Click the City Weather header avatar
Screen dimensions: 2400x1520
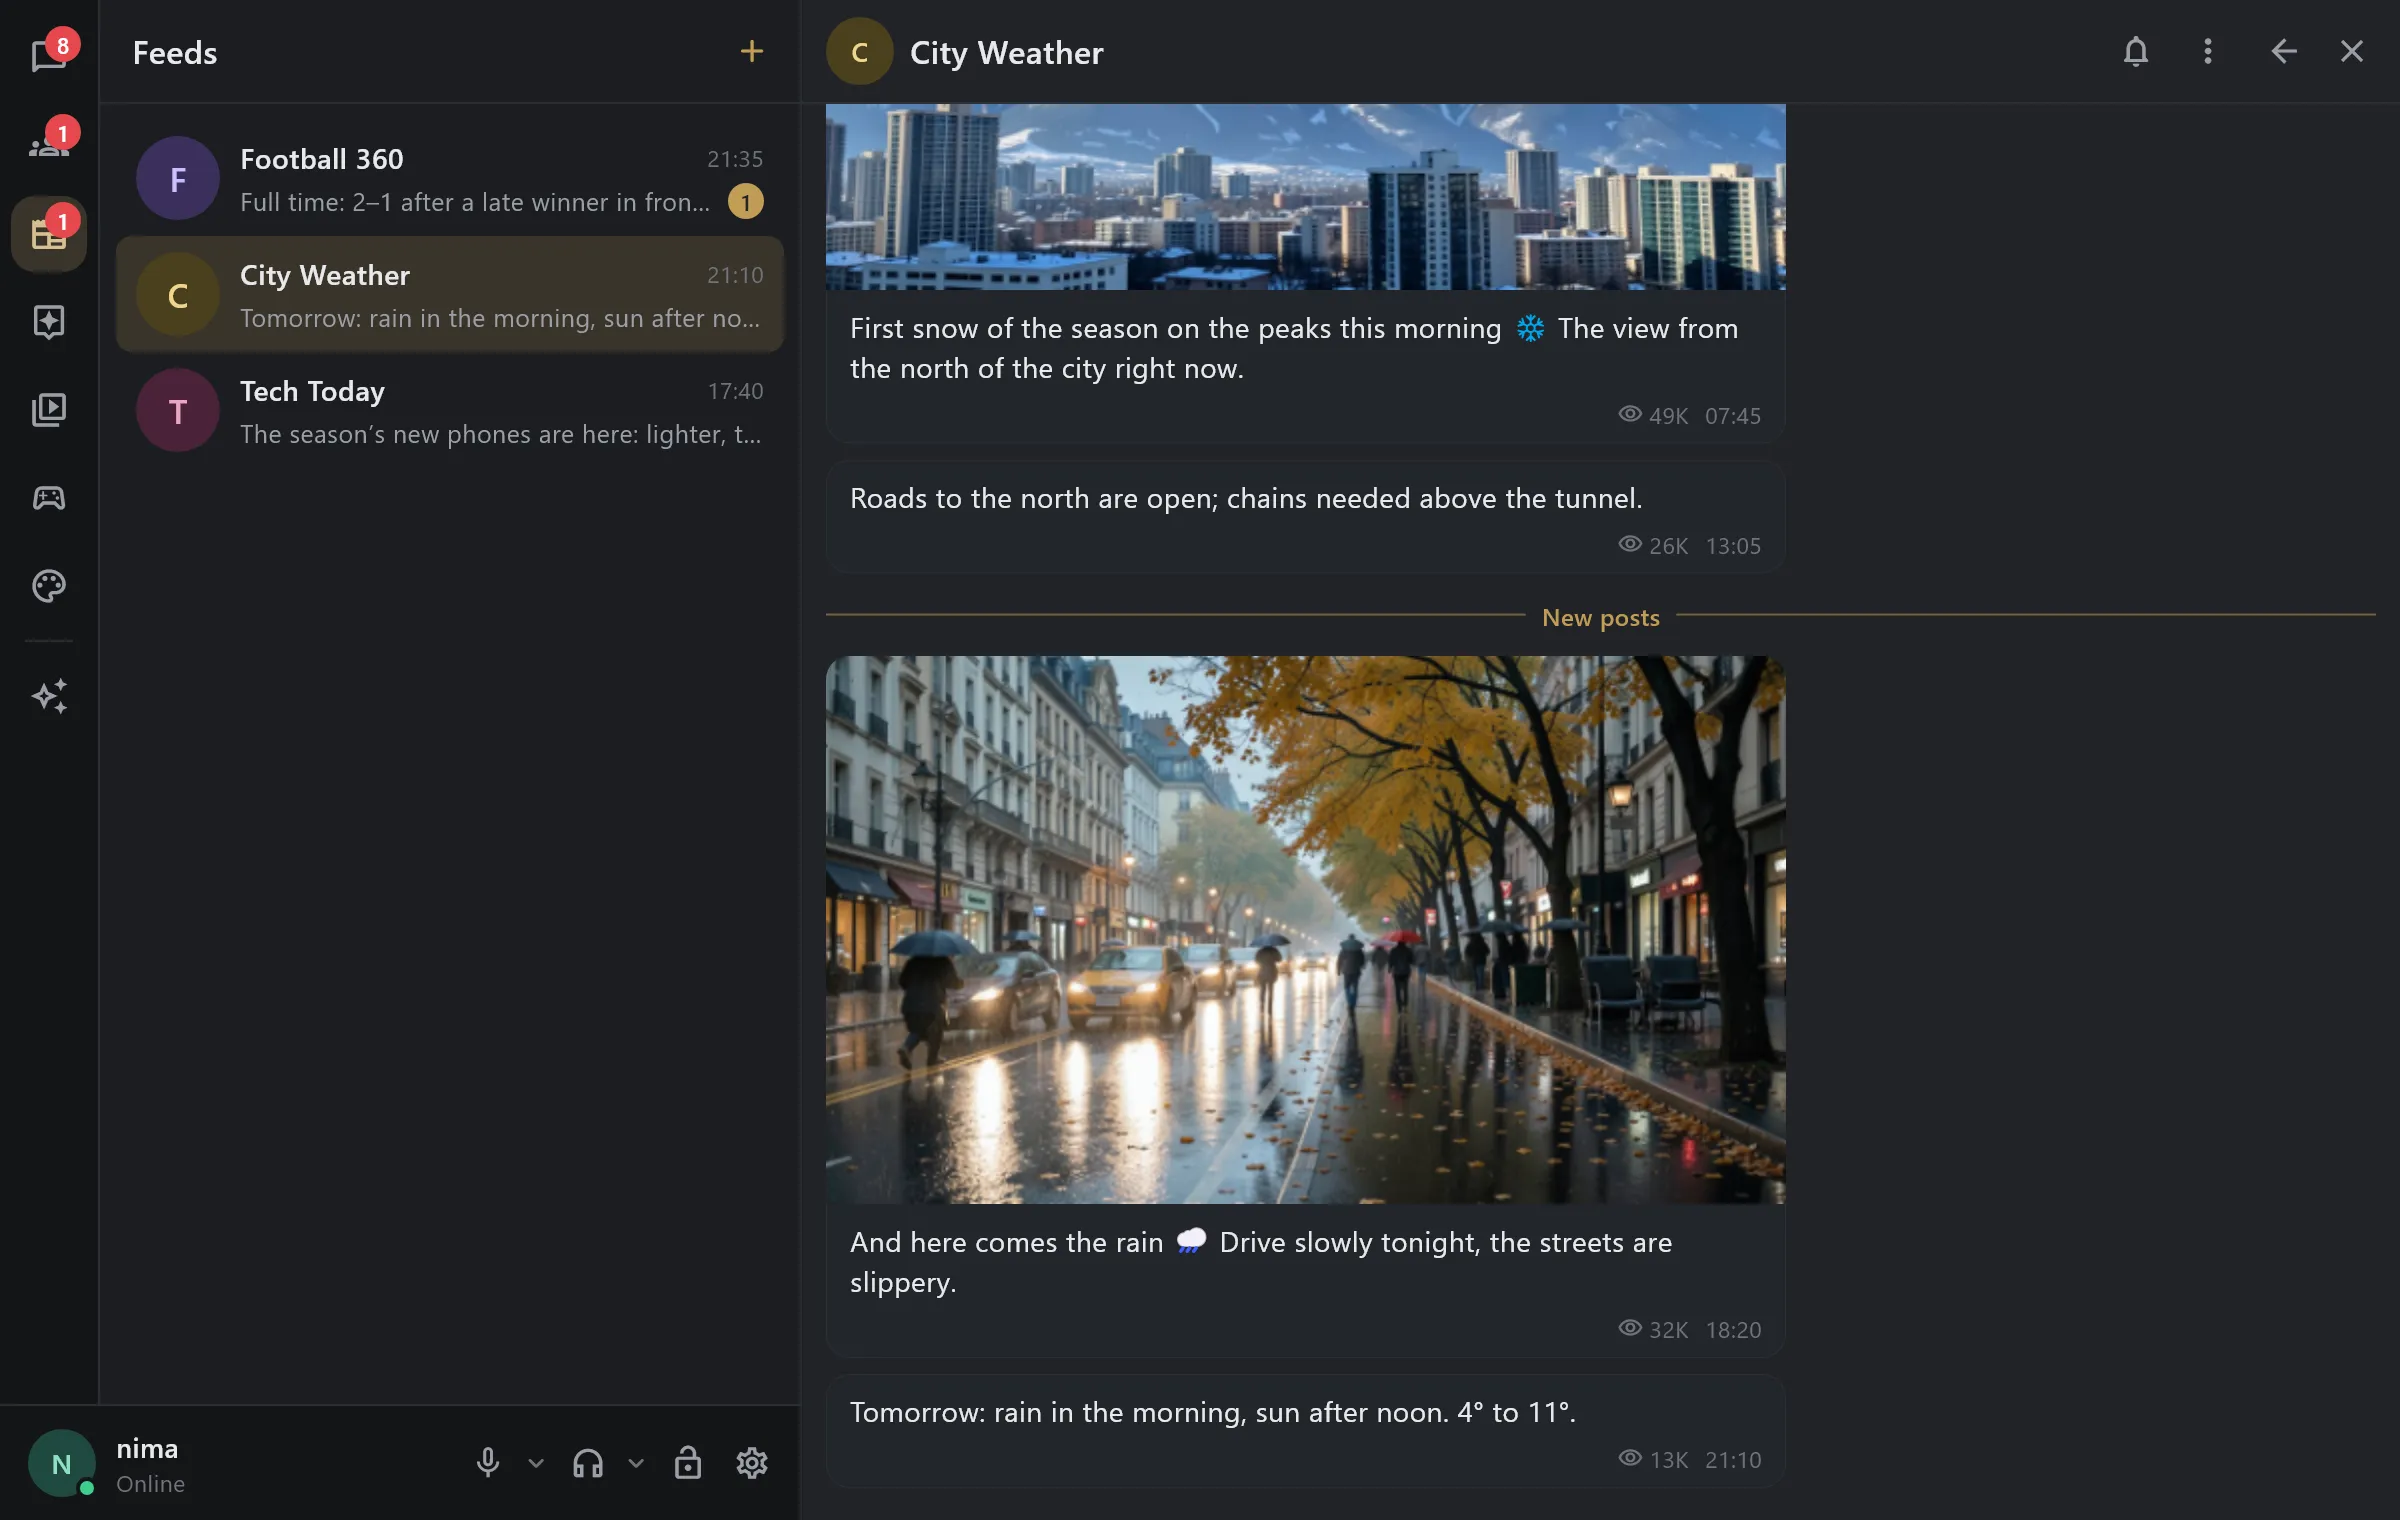coord(860,52)
